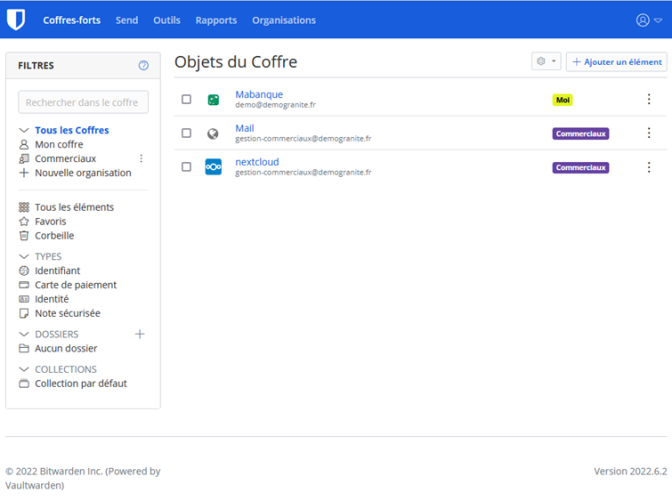Image resolution: width=672 pixels, height=501 pixels.
Task: Click Version 2022.6.2 footer text
Action: 630,471
